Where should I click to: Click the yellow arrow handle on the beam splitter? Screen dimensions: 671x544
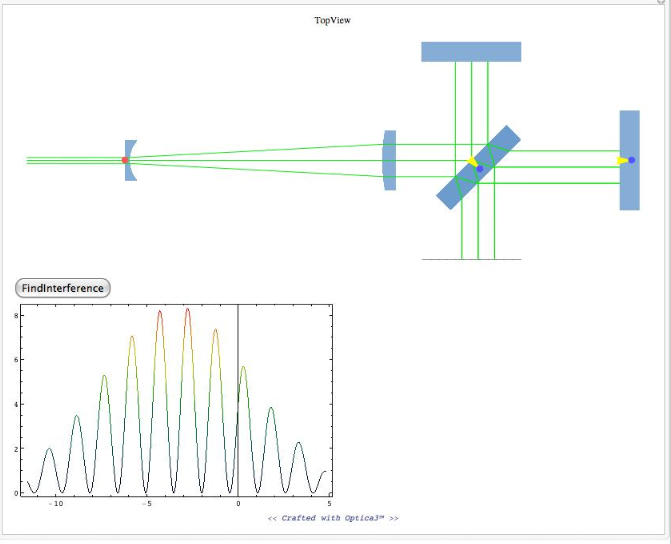472,162
